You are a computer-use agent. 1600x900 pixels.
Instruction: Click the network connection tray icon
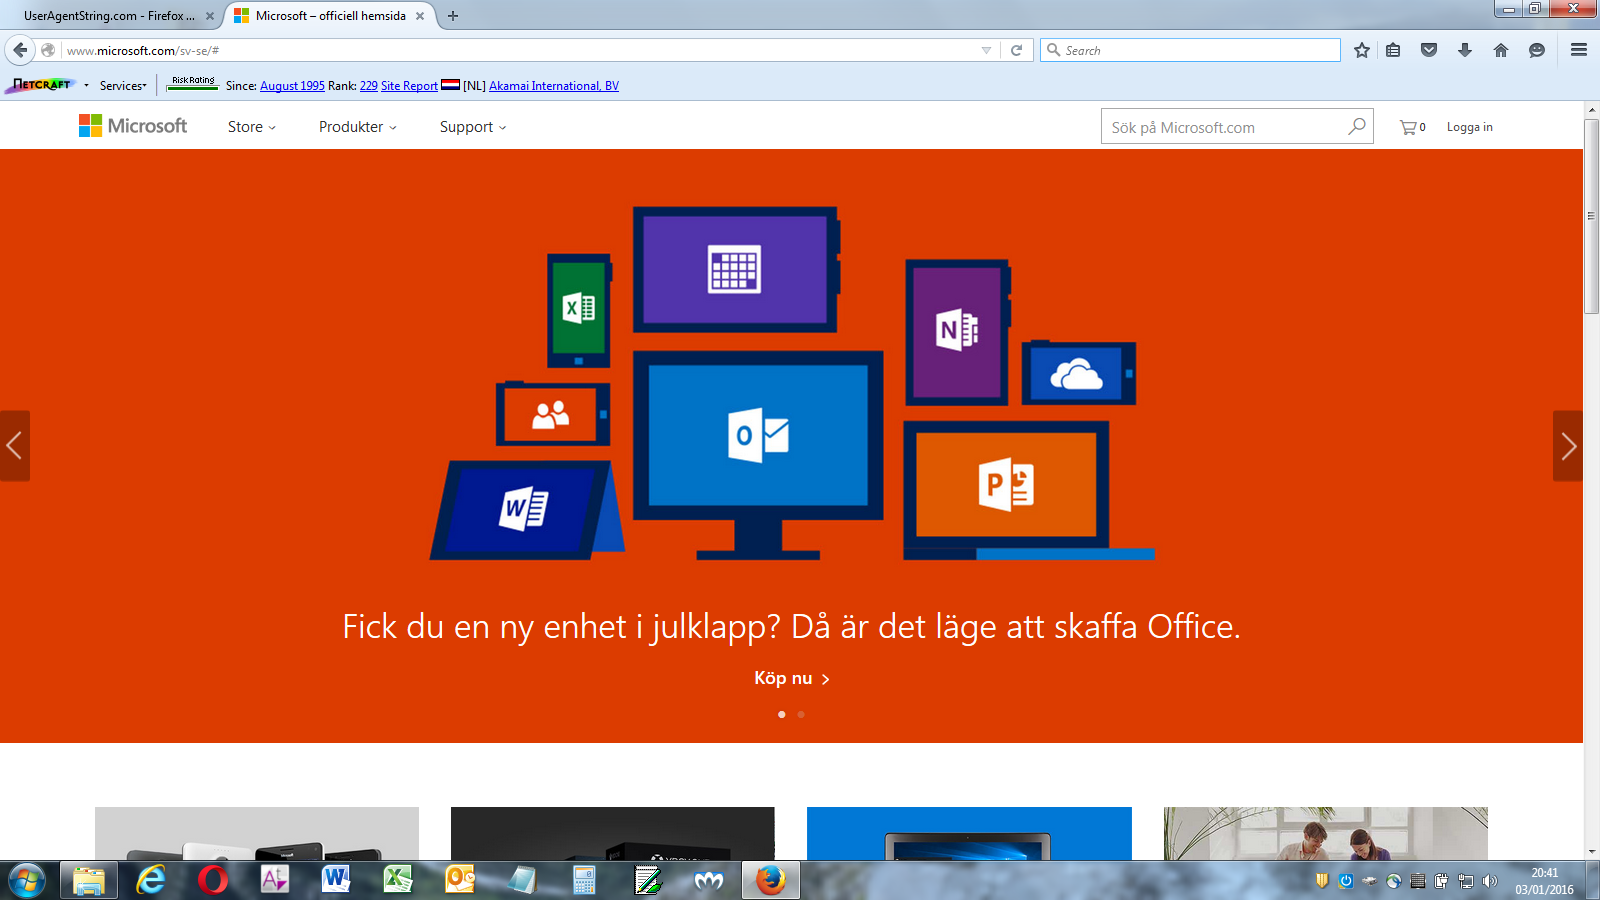pos(1466,881)
